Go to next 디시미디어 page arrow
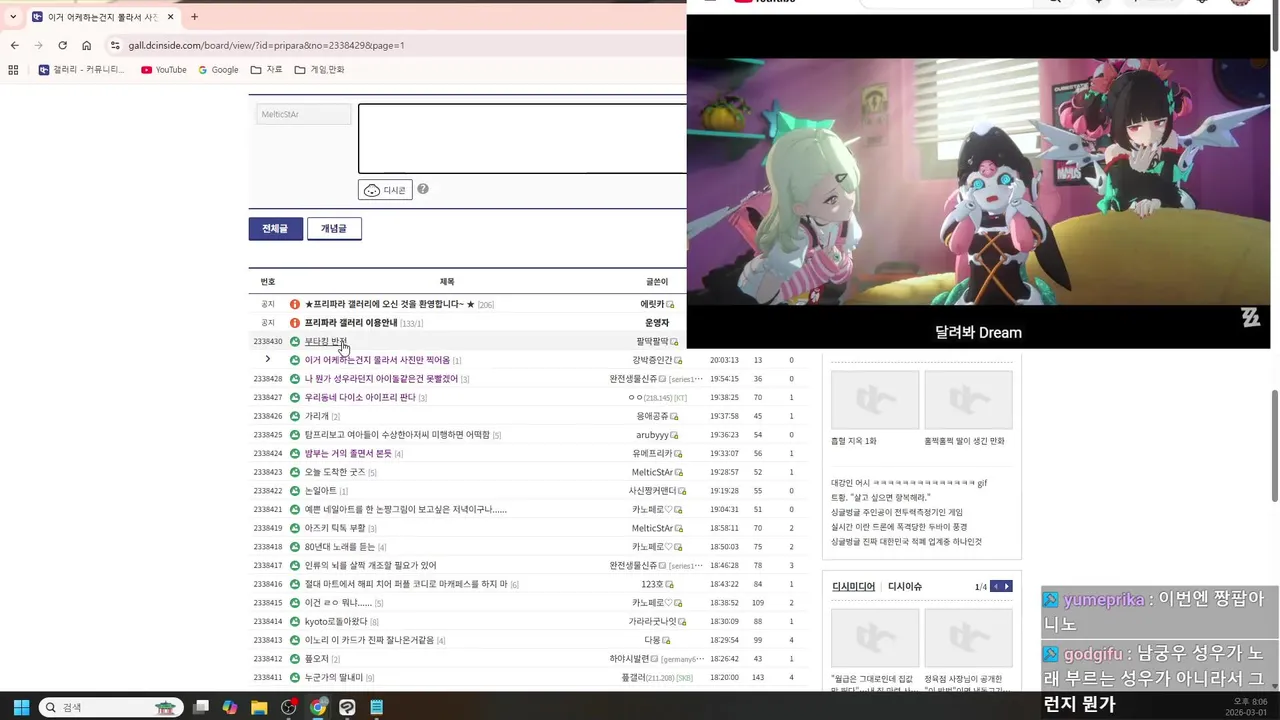This screenshot has height=720, width=1280. [x=1007, y=586]
